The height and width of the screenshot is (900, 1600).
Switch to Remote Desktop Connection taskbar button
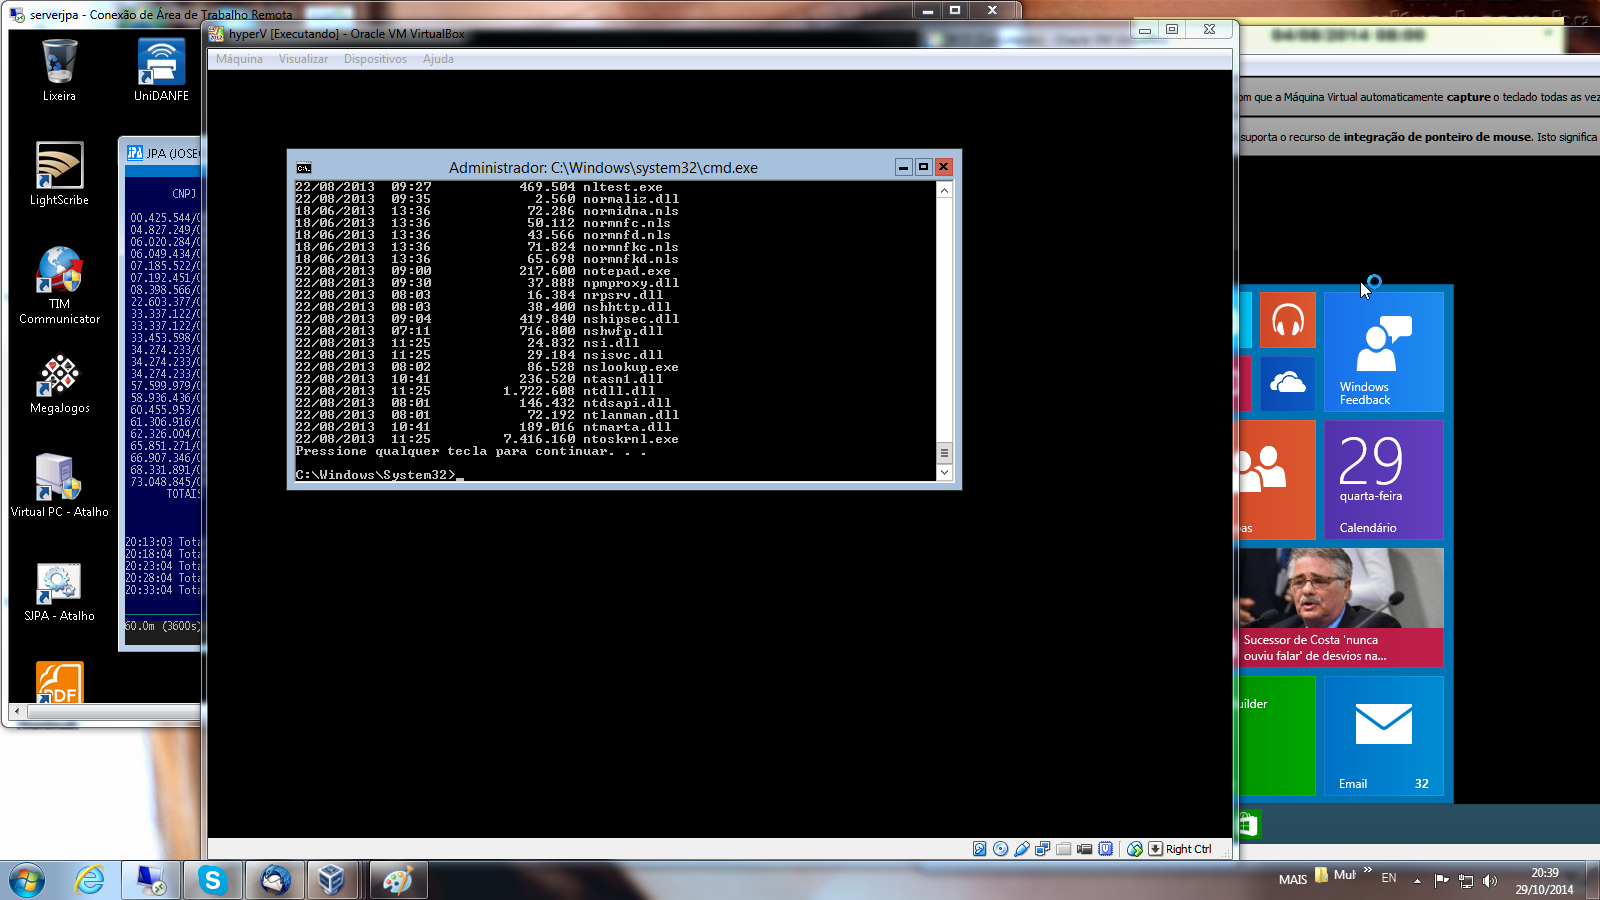click(151, 880)
